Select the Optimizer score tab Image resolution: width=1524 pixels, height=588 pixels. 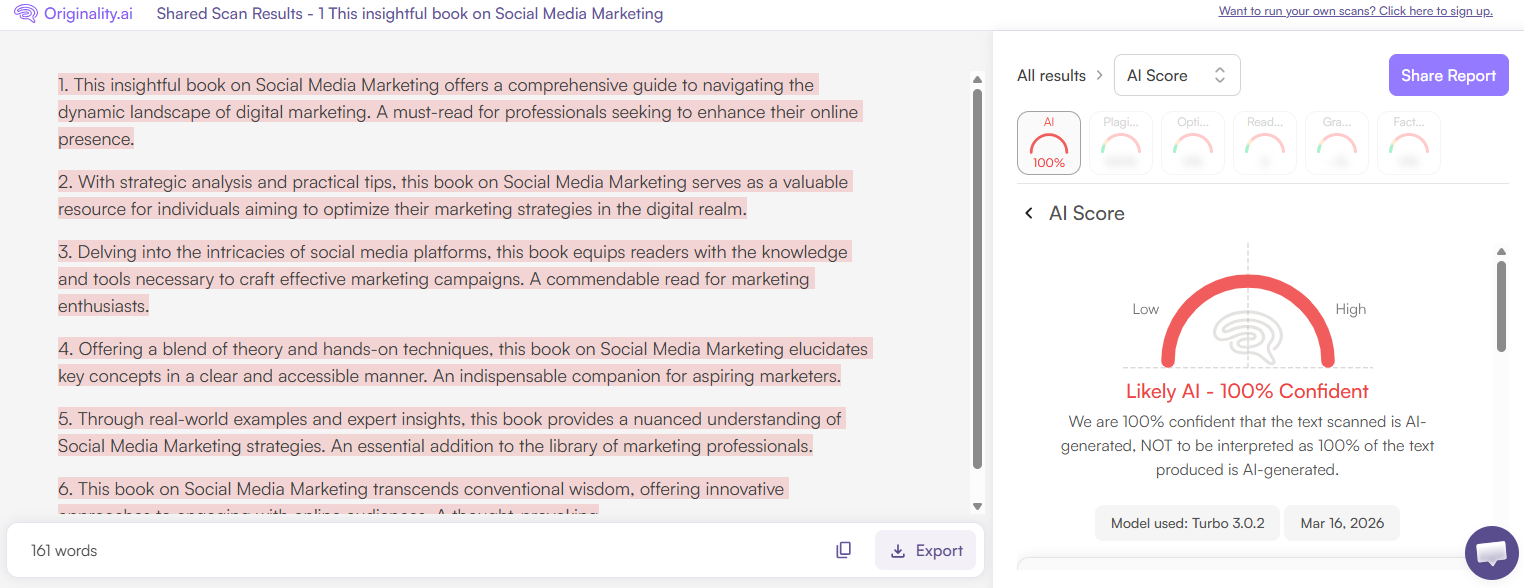coord(1193,143)
